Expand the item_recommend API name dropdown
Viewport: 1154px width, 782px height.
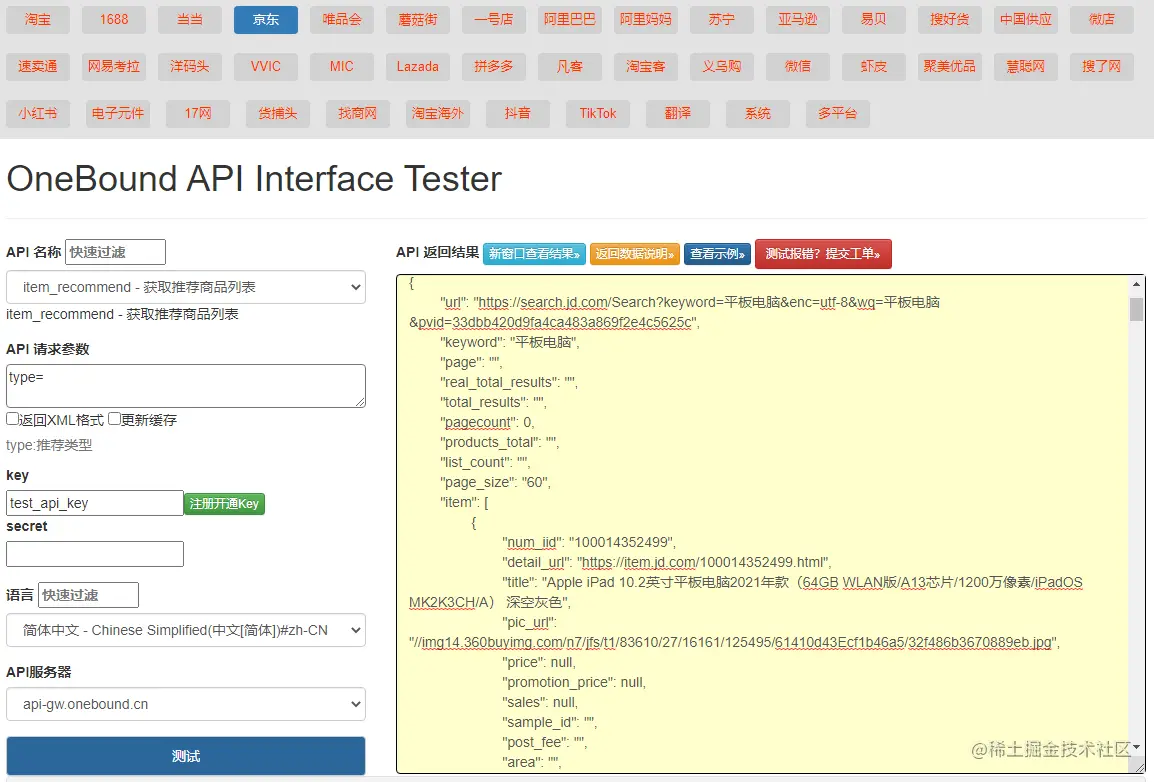pyautogui.click(x=185, y=288)
